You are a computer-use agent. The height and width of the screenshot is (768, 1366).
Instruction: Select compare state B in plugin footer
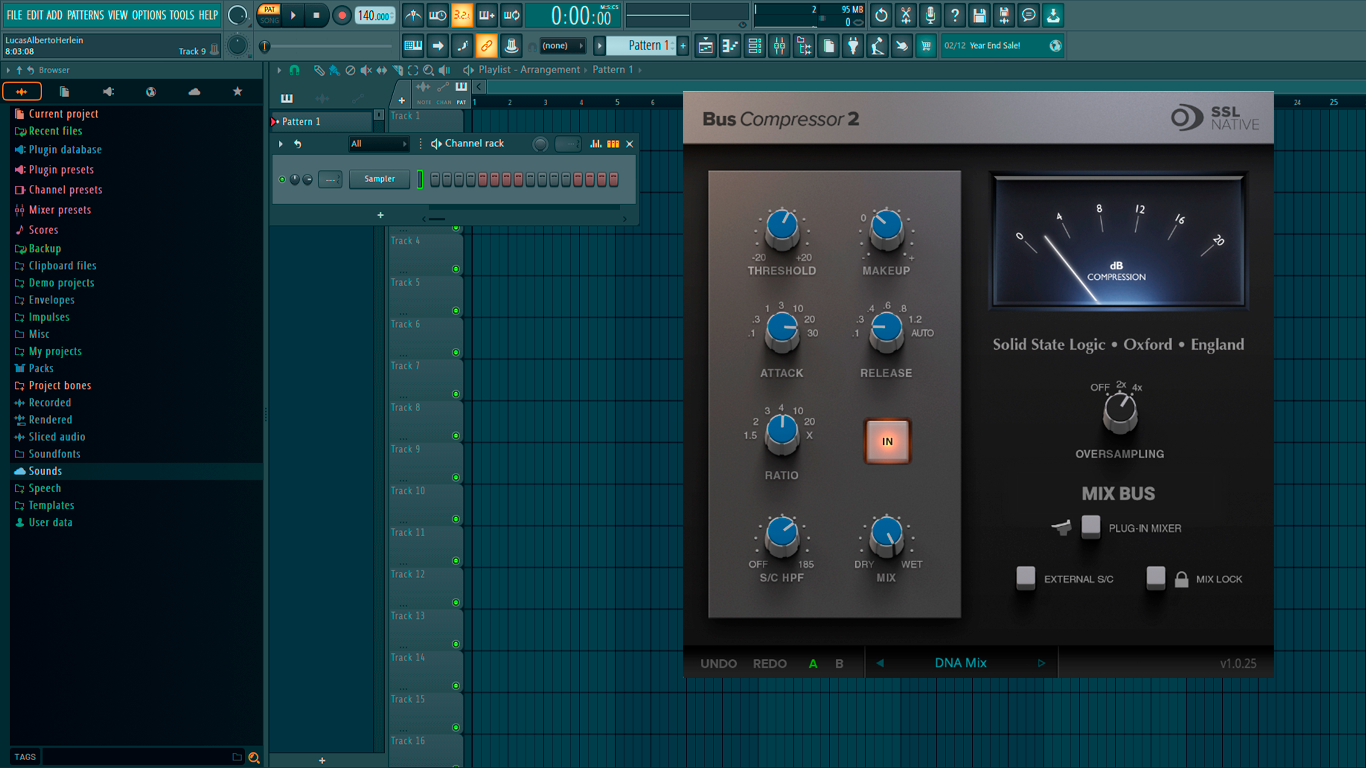click(839, 664)
